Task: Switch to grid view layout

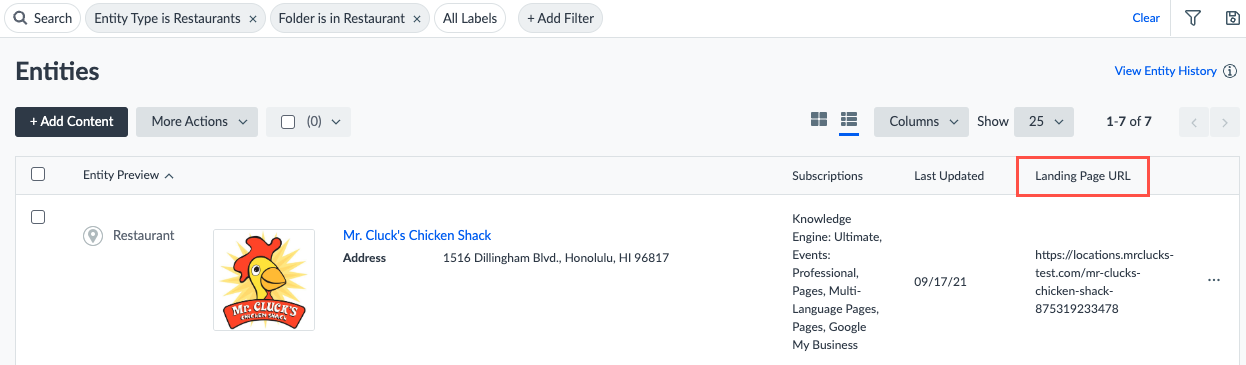Action: tap(819, 121)
